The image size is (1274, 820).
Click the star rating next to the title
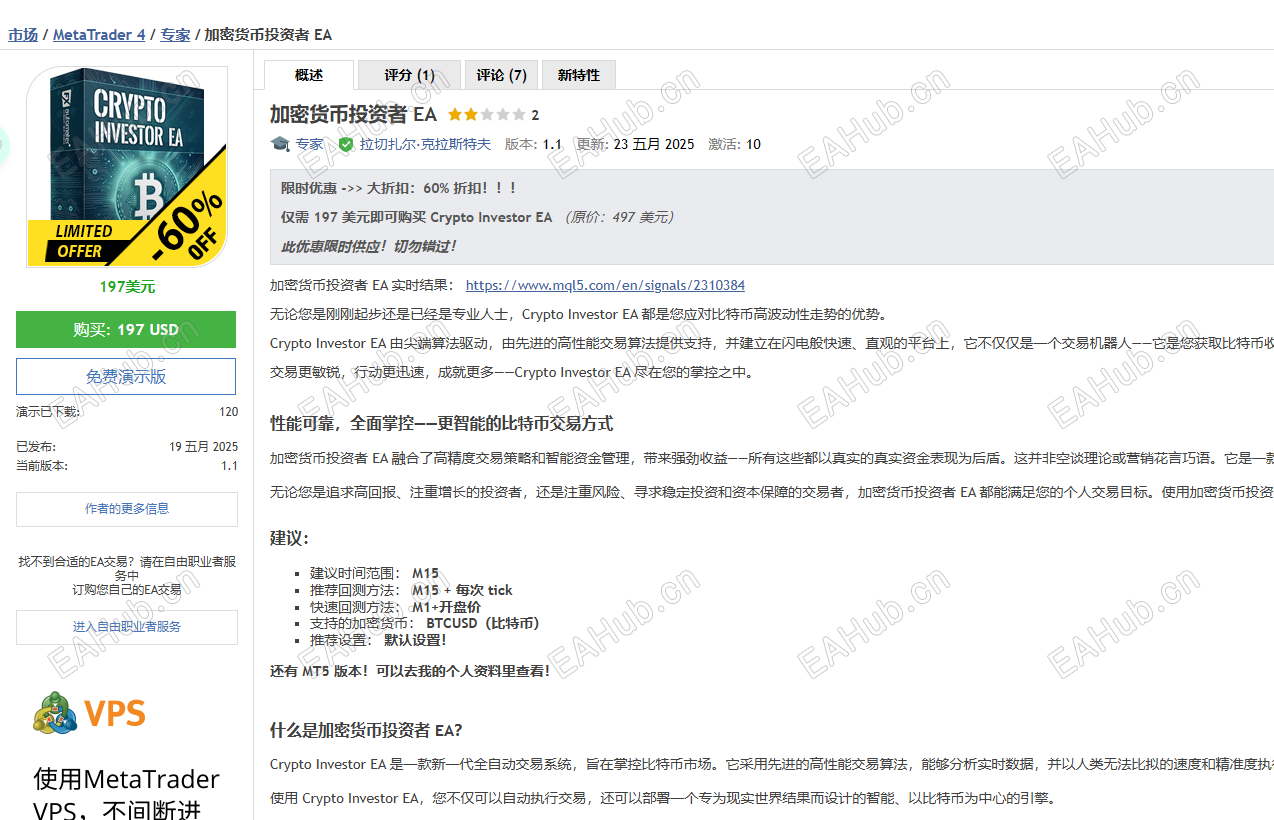click(486, 115)
